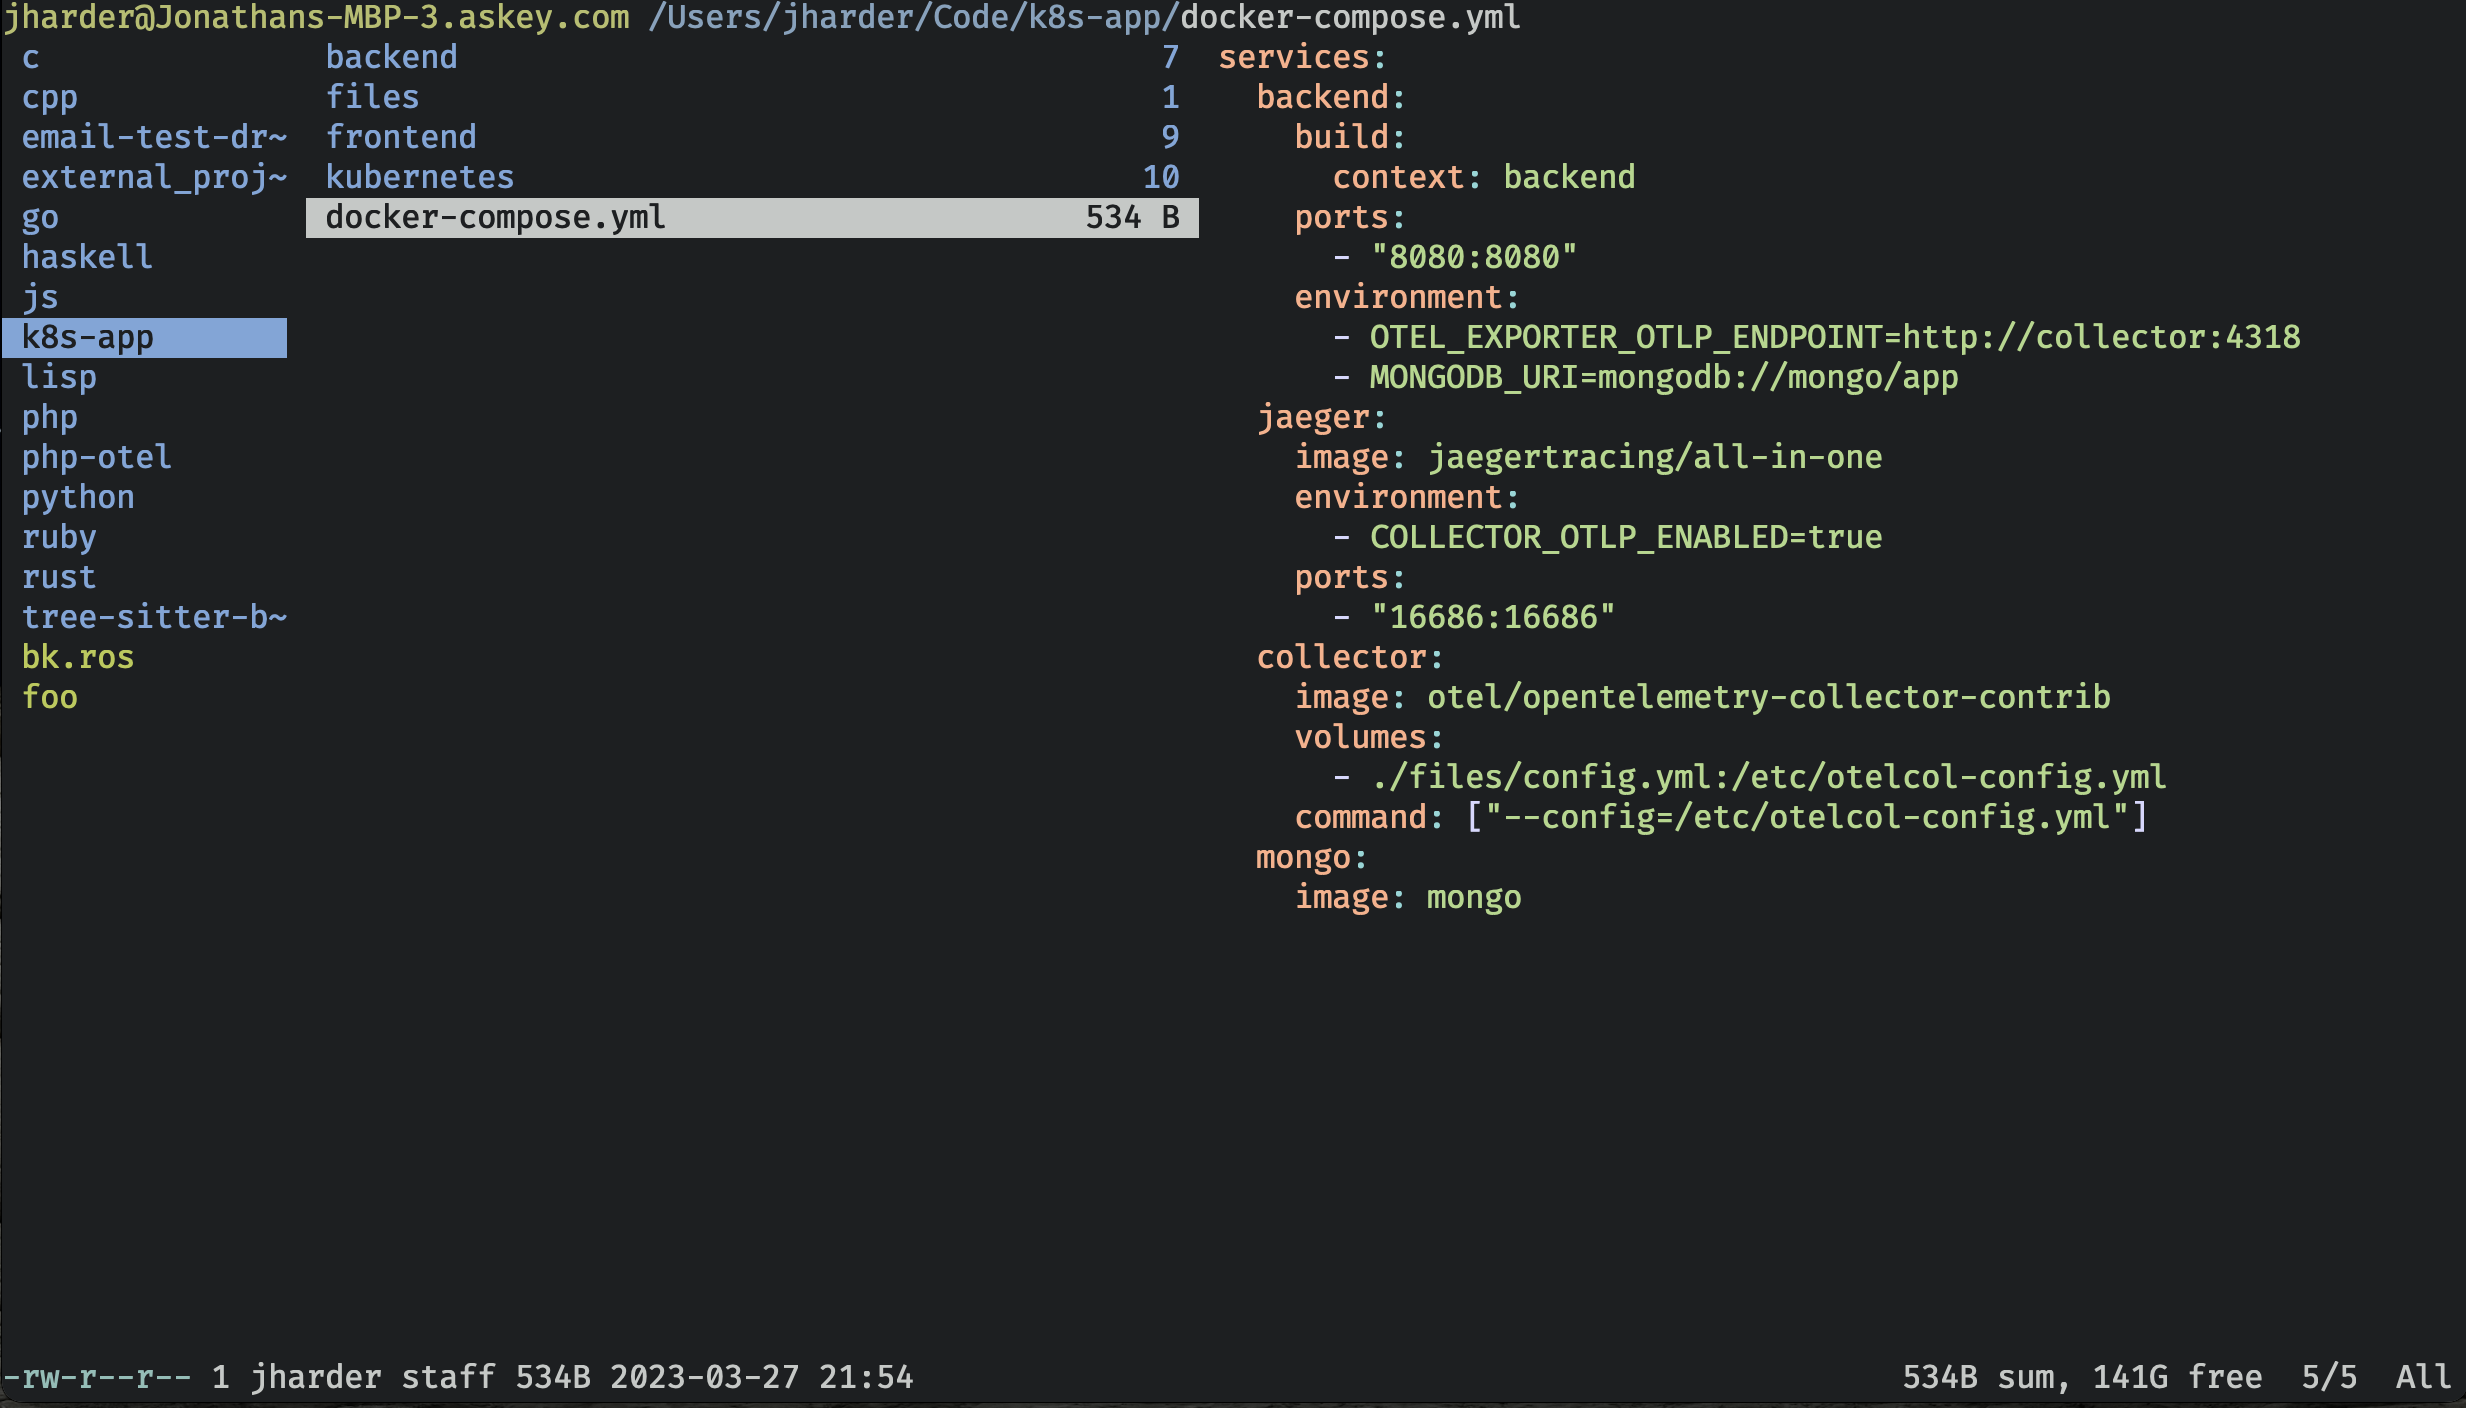The height and width of the screenshot is (1408, 2466).
Task: Select the 'bk.ros' file
Action: (78, 658)
